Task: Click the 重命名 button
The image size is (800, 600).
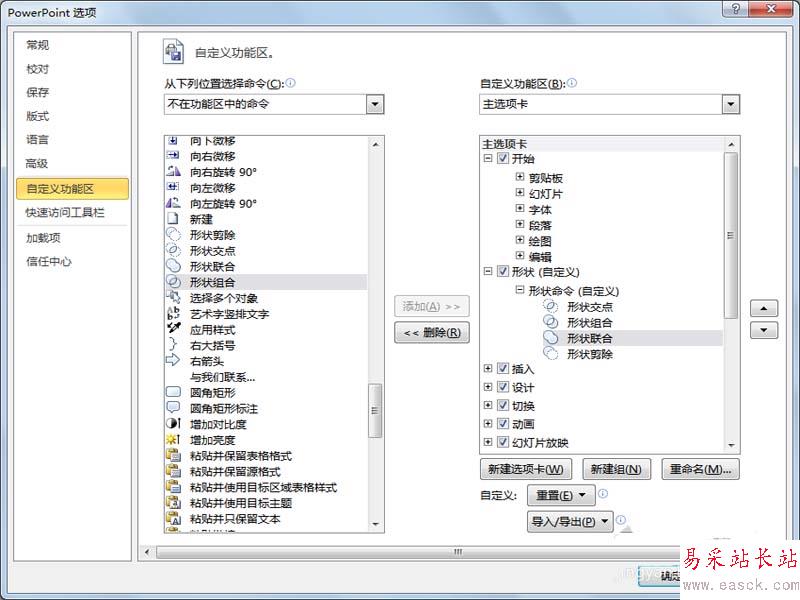Action: (700, 469)
